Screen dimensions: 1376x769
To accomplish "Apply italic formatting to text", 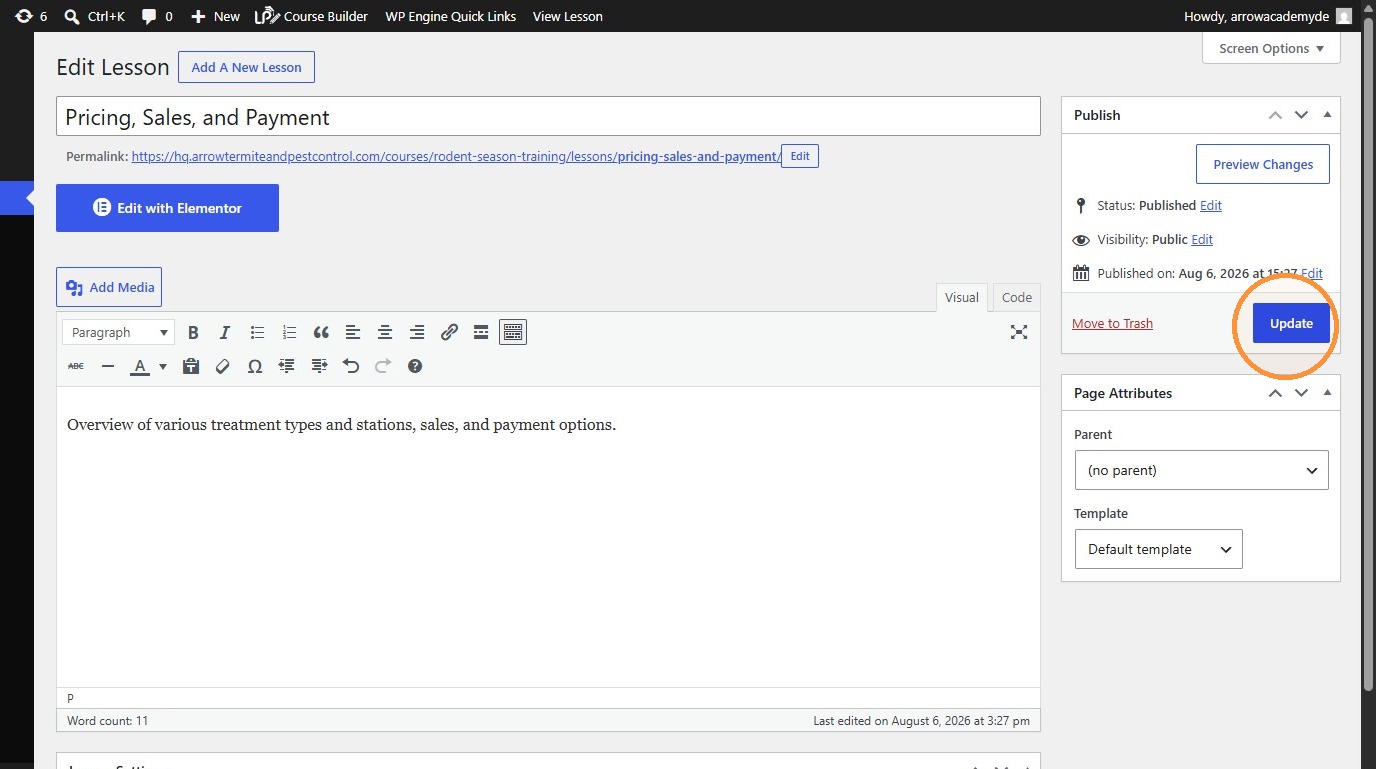I will point(225,332).
